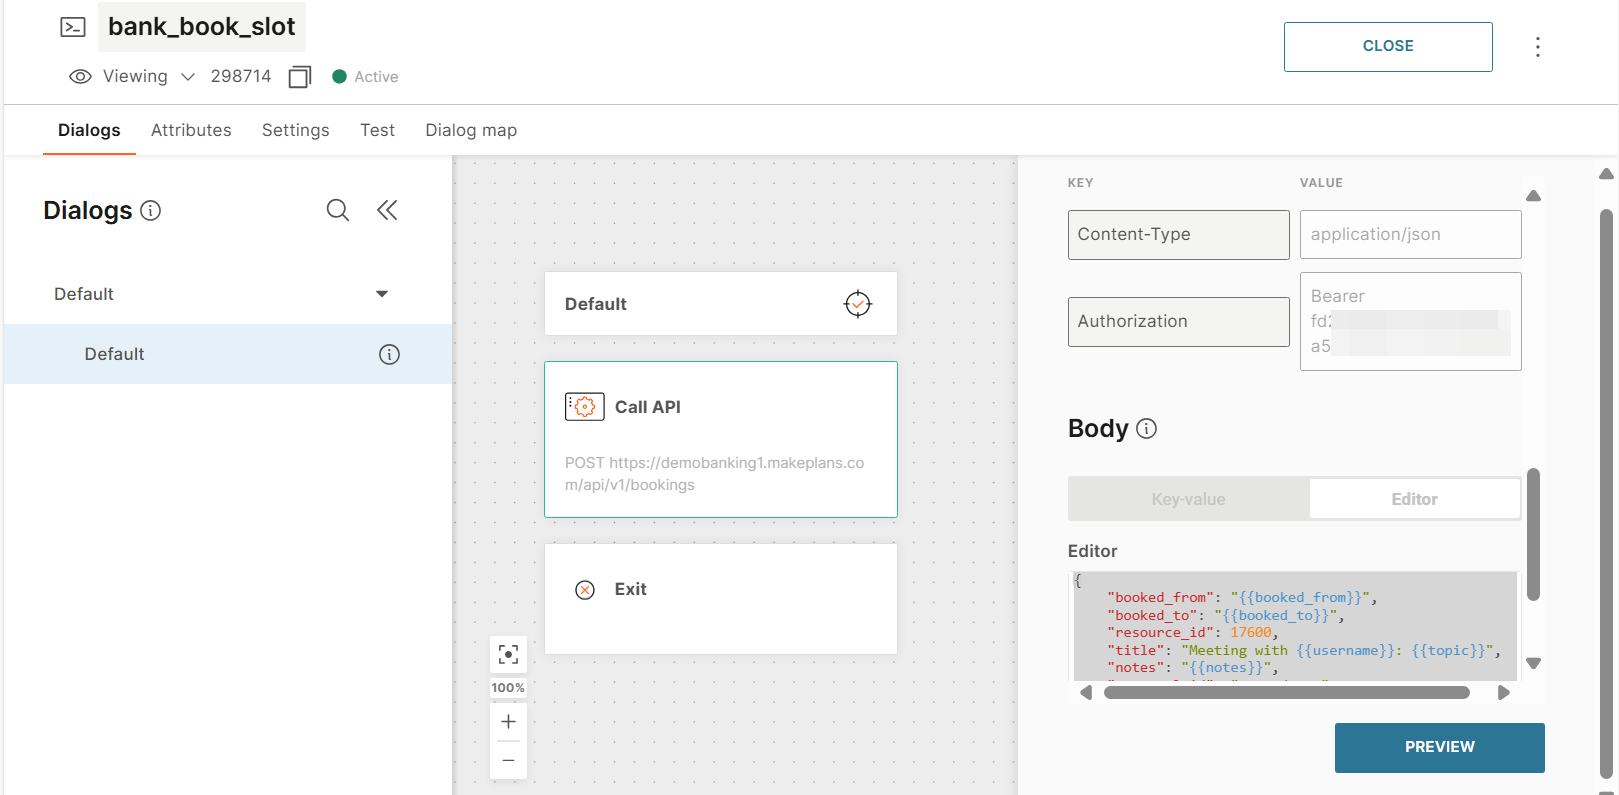1619x795 pixels.
Task: Click the Bearer token value field
Action: coord(1410,322)
